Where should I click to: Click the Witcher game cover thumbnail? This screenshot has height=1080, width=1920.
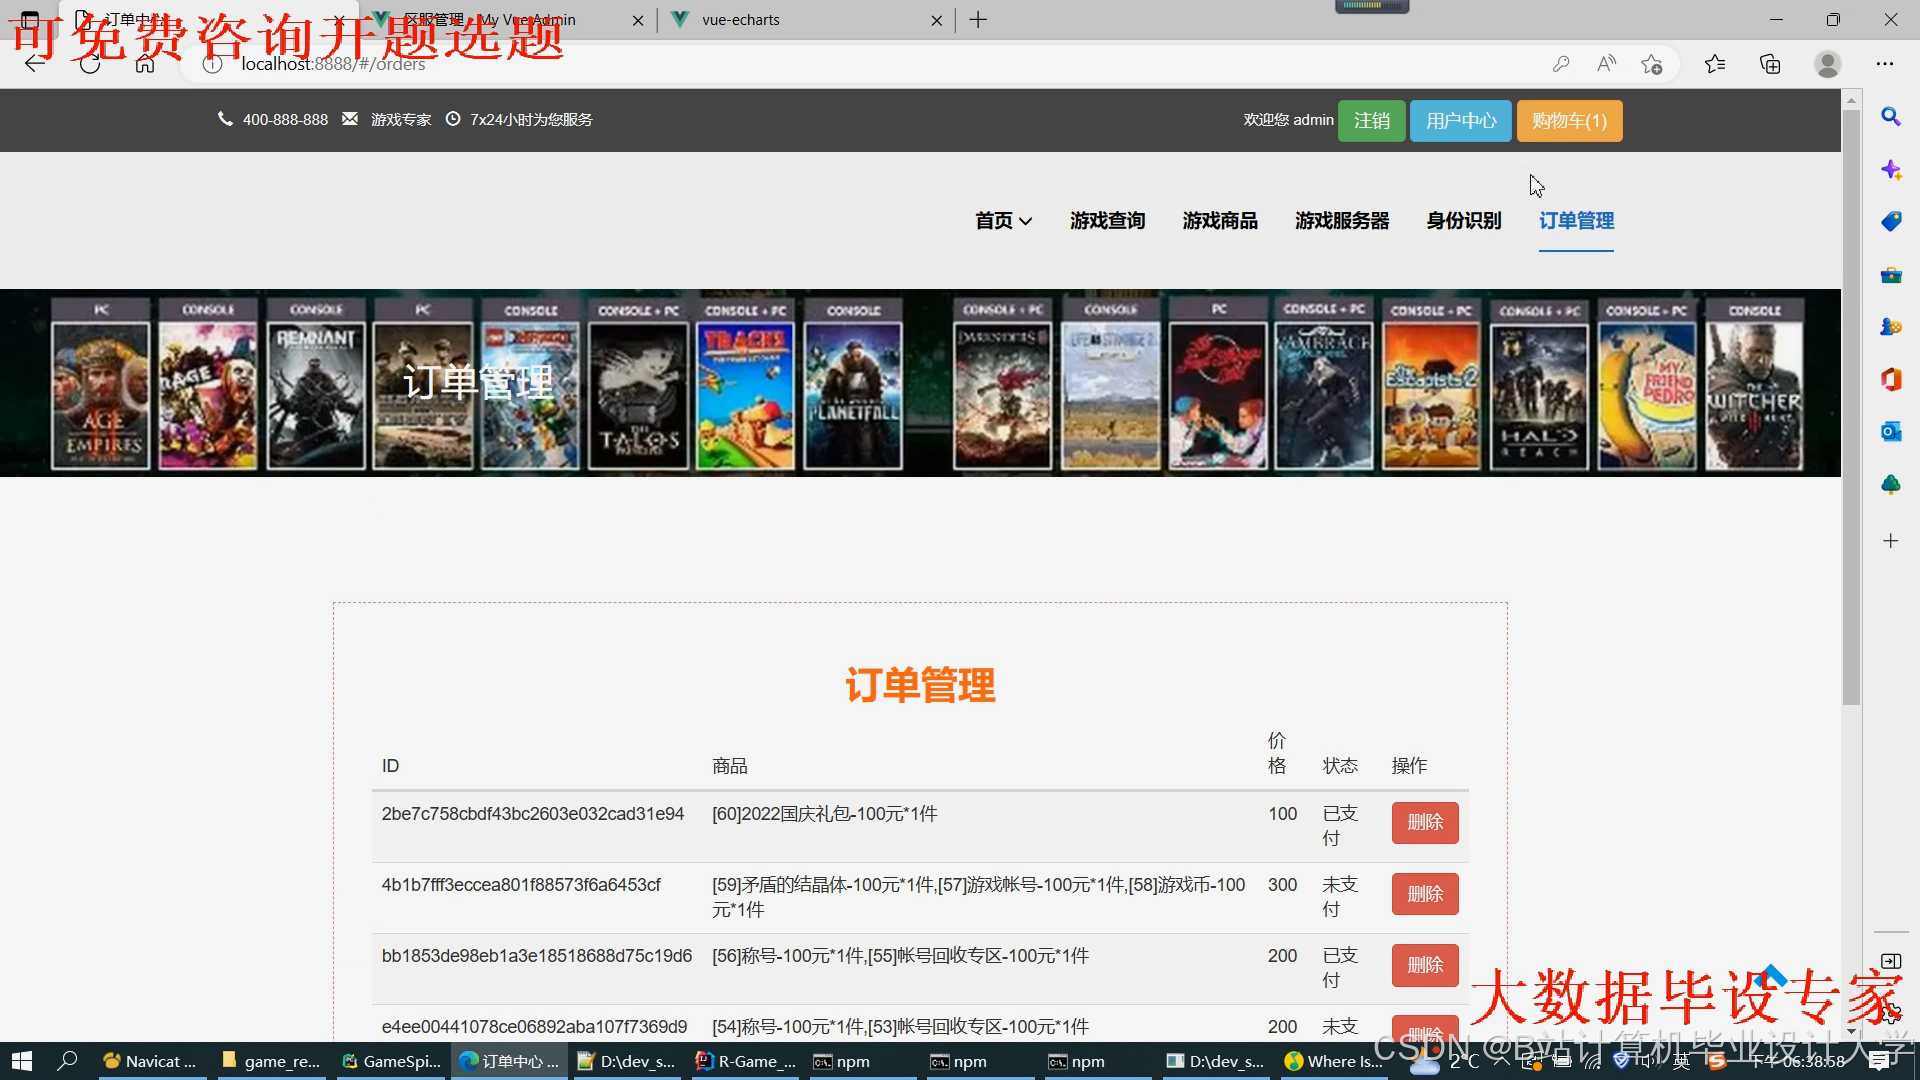[1753, 396]
